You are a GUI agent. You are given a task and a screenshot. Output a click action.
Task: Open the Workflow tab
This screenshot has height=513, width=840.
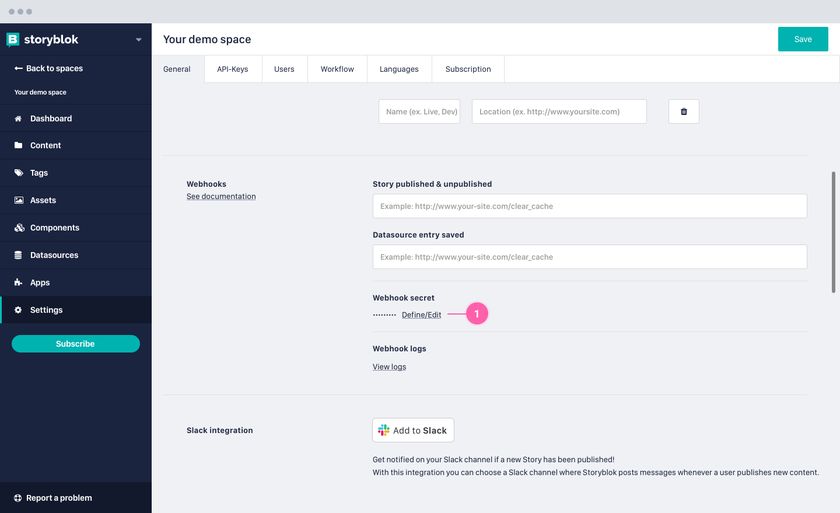click(337, 69)
